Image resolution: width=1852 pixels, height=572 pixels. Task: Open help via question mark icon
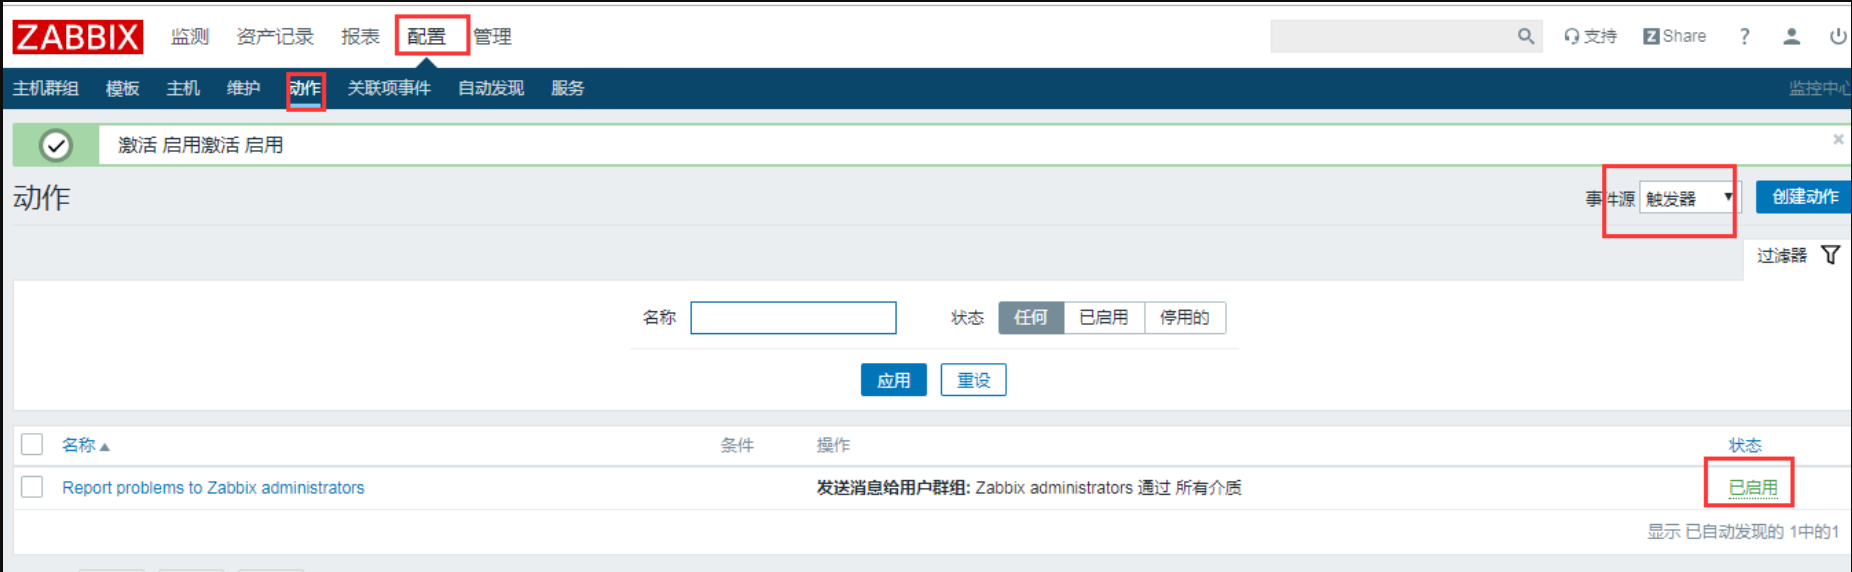click(x=1745, y=36)
